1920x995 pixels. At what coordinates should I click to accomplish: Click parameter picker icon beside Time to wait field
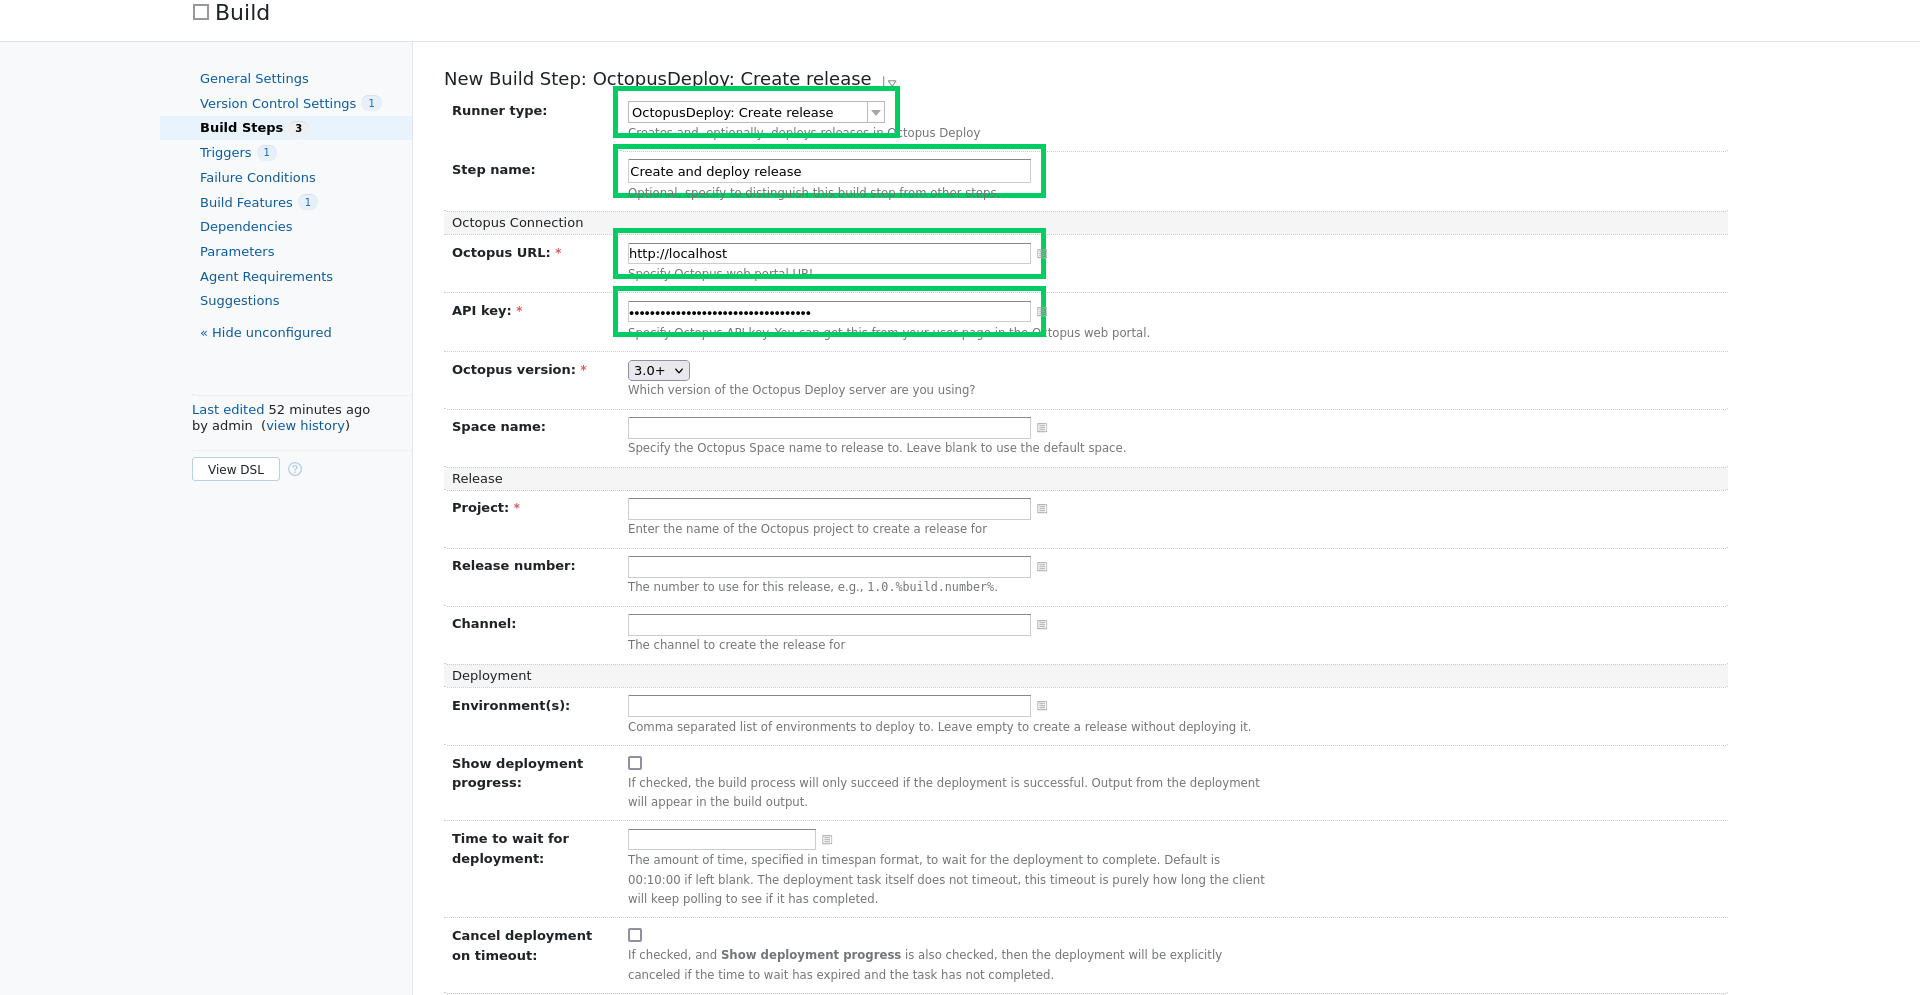[x=827, y=840]
